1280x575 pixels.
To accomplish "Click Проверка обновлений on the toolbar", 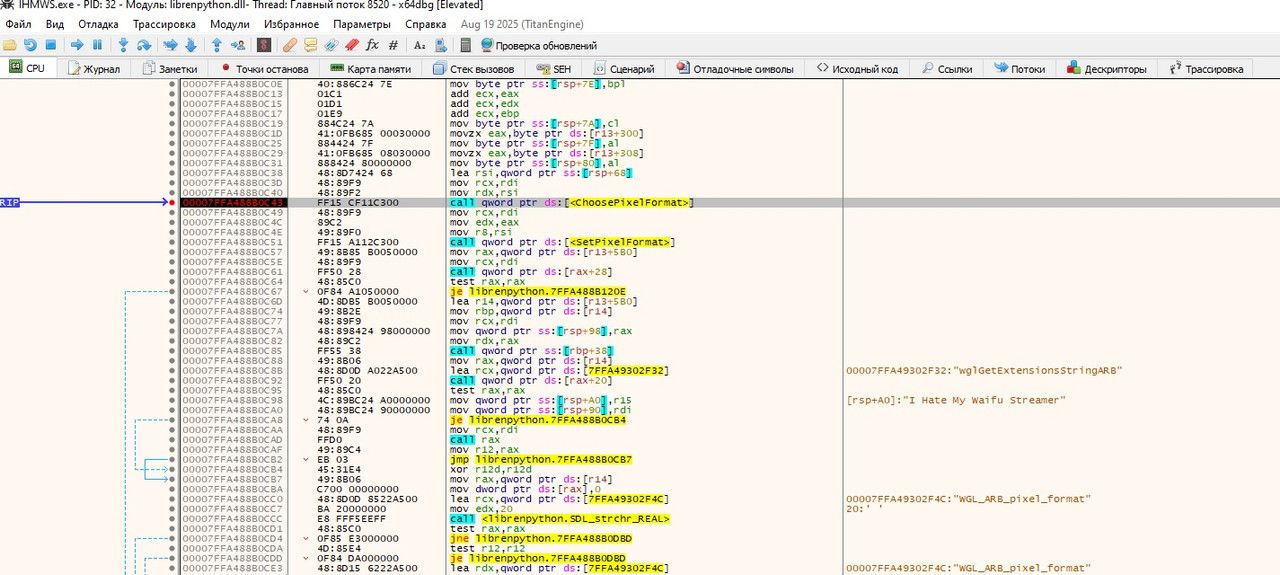I will coord(539,45).
